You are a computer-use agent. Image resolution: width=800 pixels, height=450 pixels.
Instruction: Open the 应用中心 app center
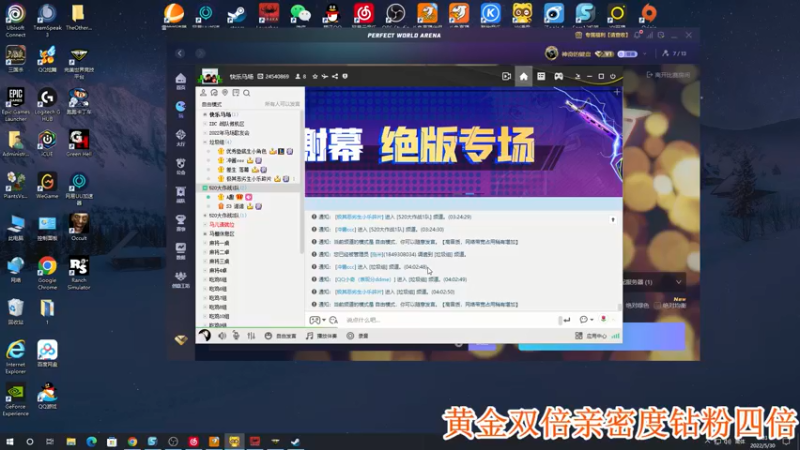point(591,336)
